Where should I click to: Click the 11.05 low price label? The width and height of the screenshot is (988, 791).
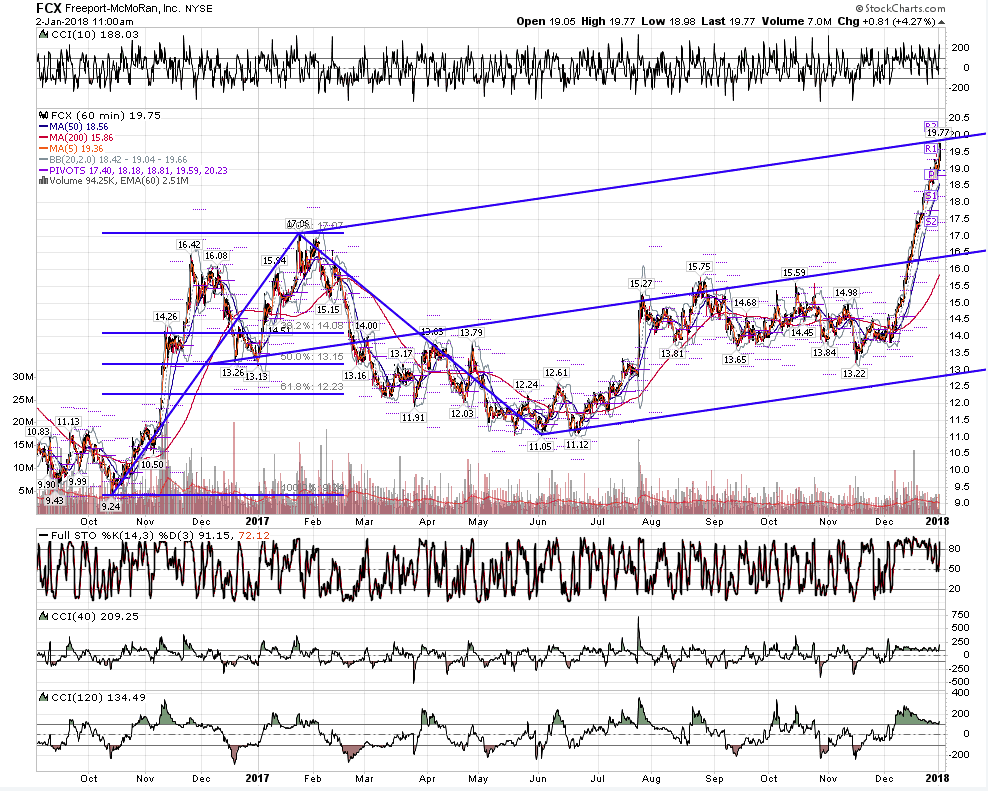click(x=540, y=446)
